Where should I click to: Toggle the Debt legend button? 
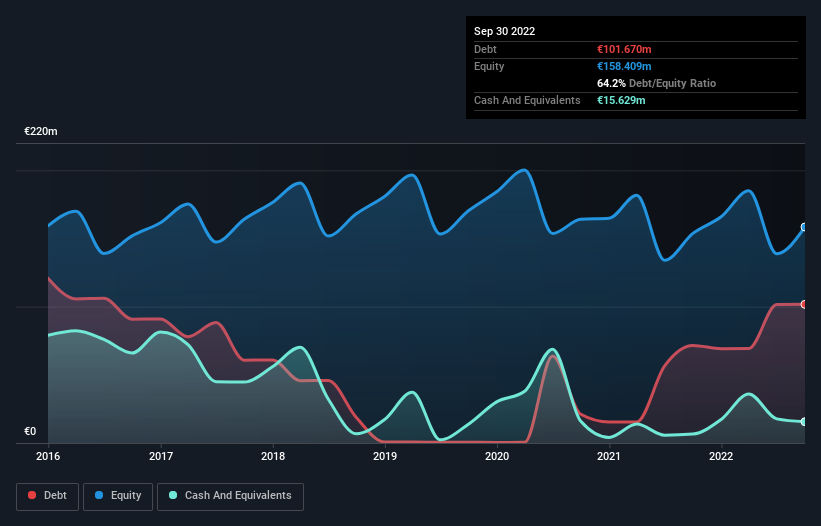coord(48,496)
